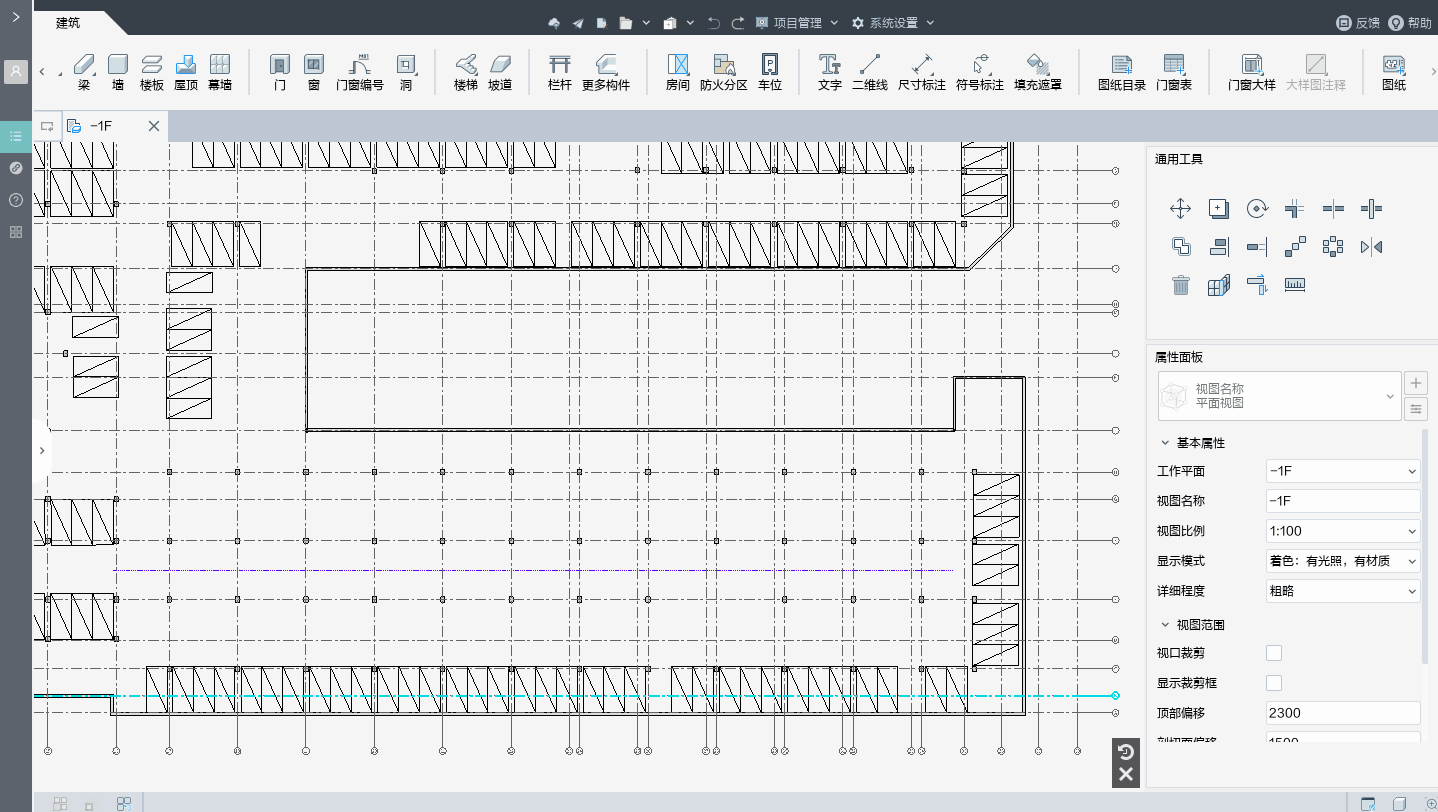Toggle the 视口裁剪 checkbox
The height and width of the screenshot is (812, 1438).
(1274, 653)
